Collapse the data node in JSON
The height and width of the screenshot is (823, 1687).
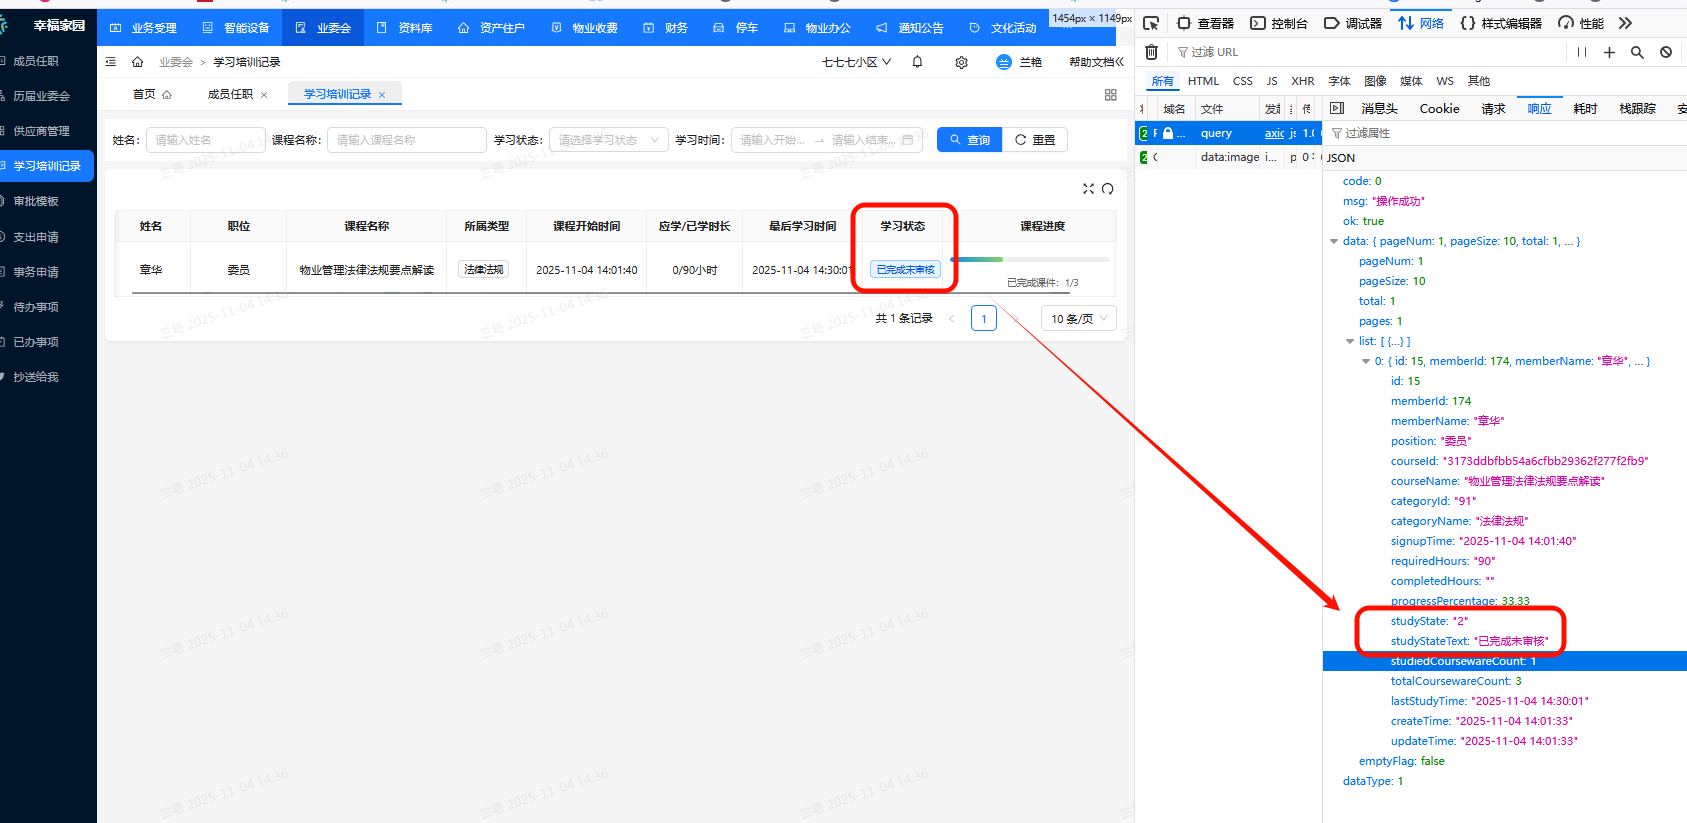(x=1334, y=241)
